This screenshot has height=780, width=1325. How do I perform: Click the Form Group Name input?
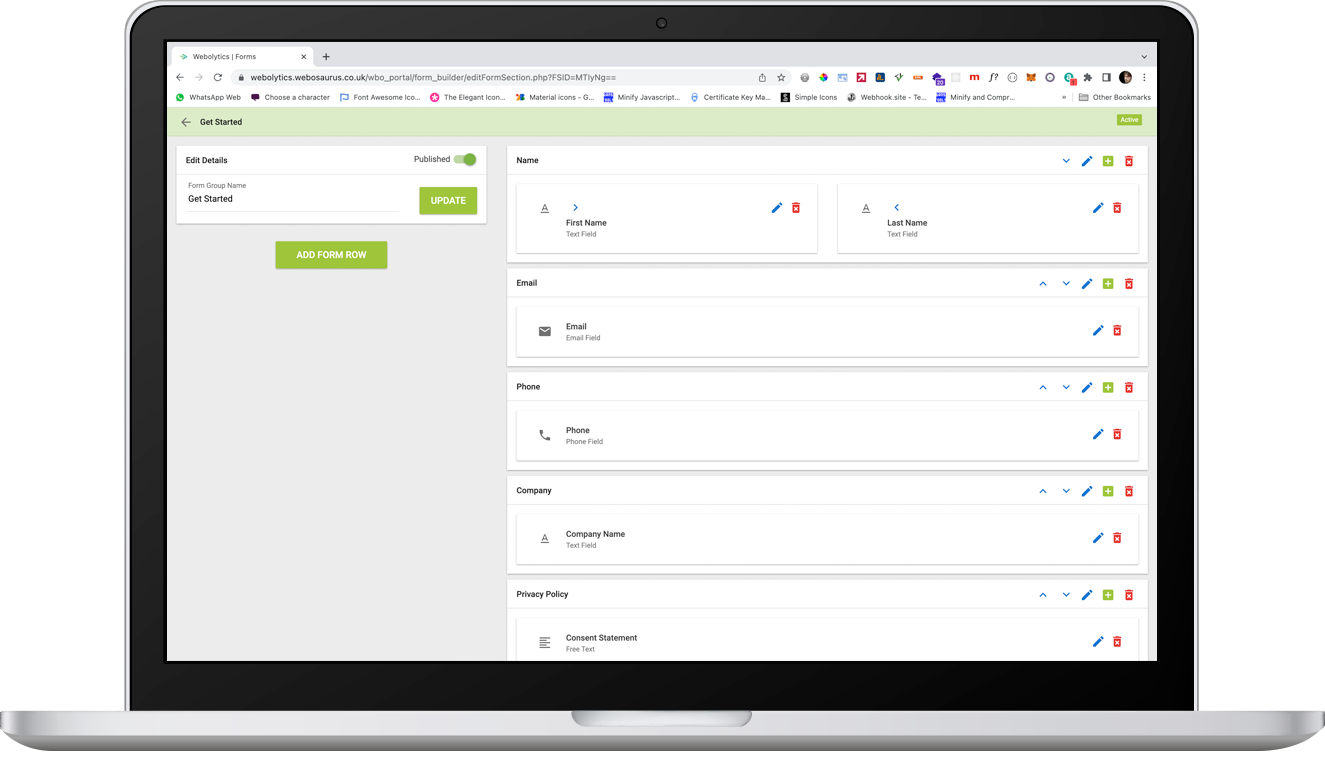pyautogui.click(x=292, y=199)
